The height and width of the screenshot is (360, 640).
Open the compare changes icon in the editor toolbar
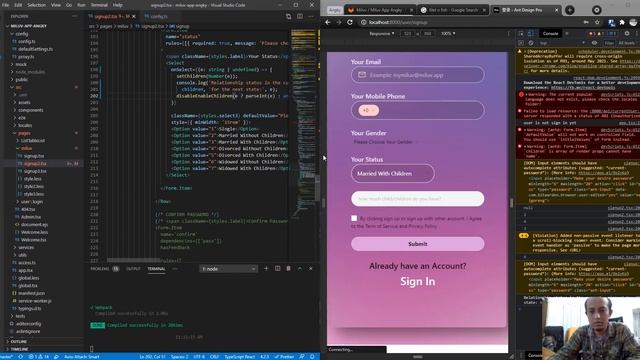point(289,16)
